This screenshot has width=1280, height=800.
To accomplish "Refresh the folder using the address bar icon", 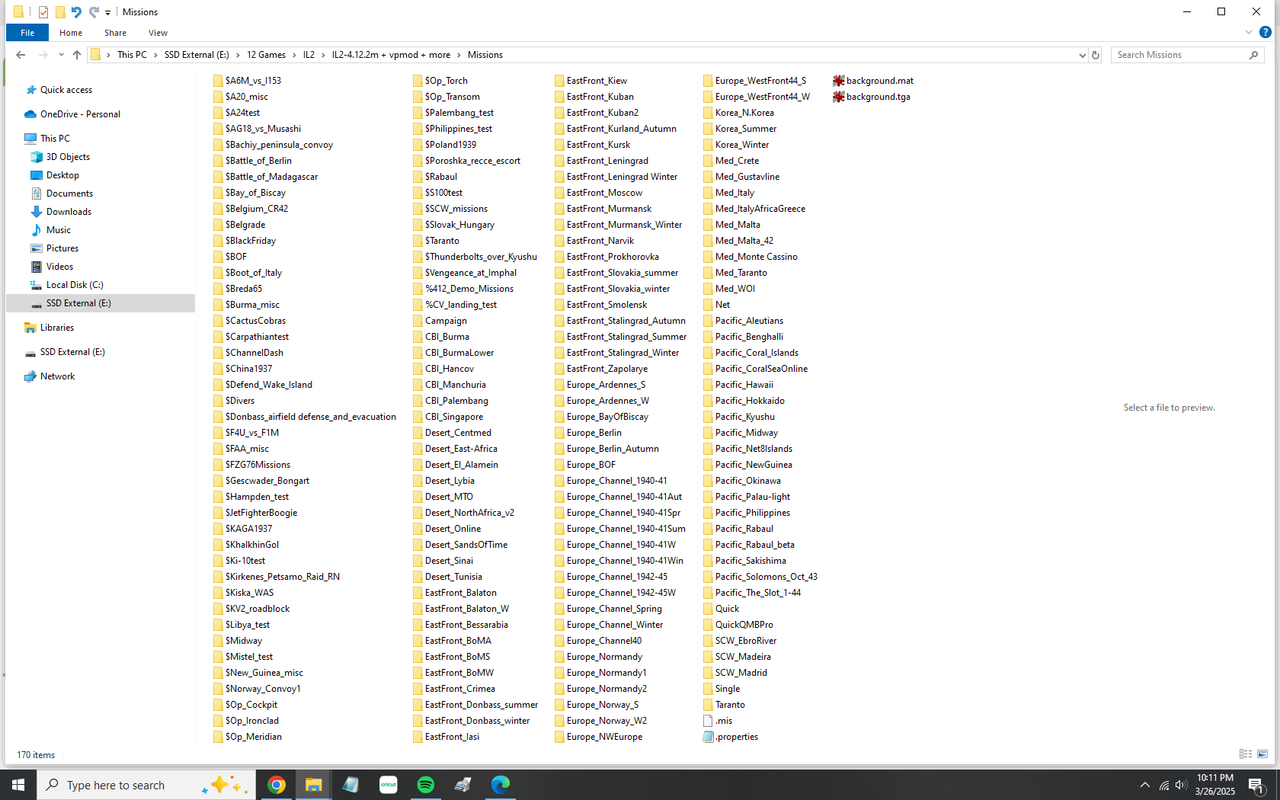I will 1095,54.
